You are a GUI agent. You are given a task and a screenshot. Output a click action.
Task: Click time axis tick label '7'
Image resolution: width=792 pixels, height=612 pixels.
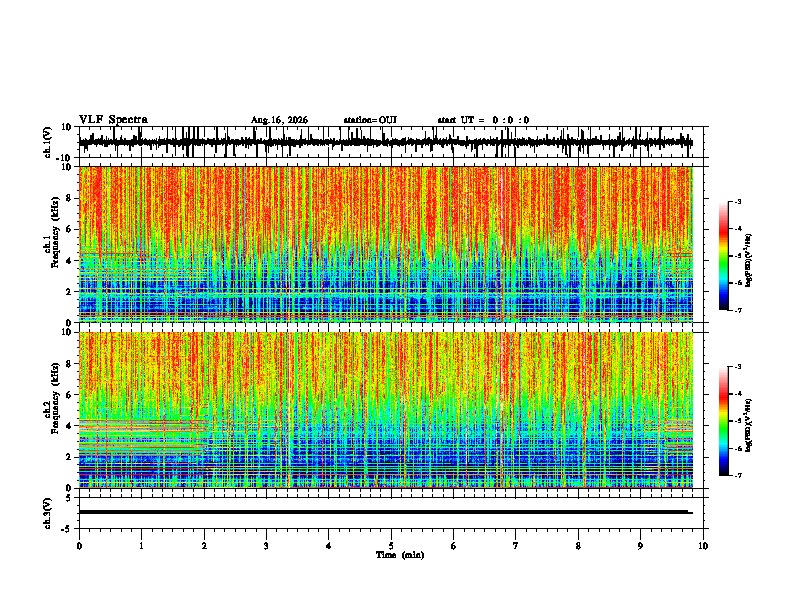click(x=516, y=546)
